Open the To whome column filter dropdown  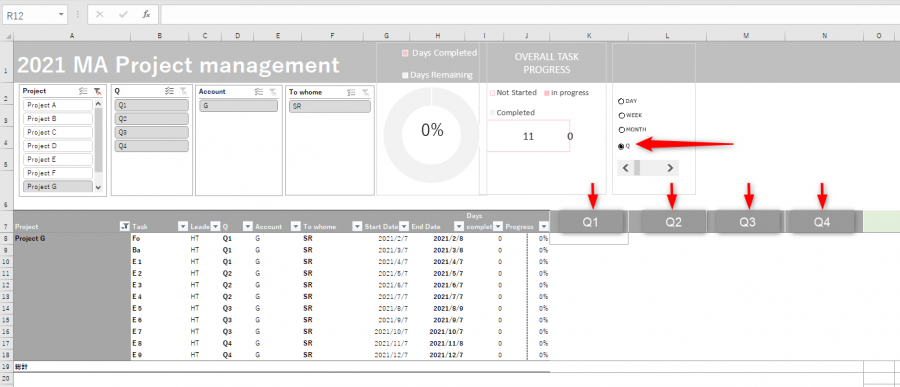[356, 226]
